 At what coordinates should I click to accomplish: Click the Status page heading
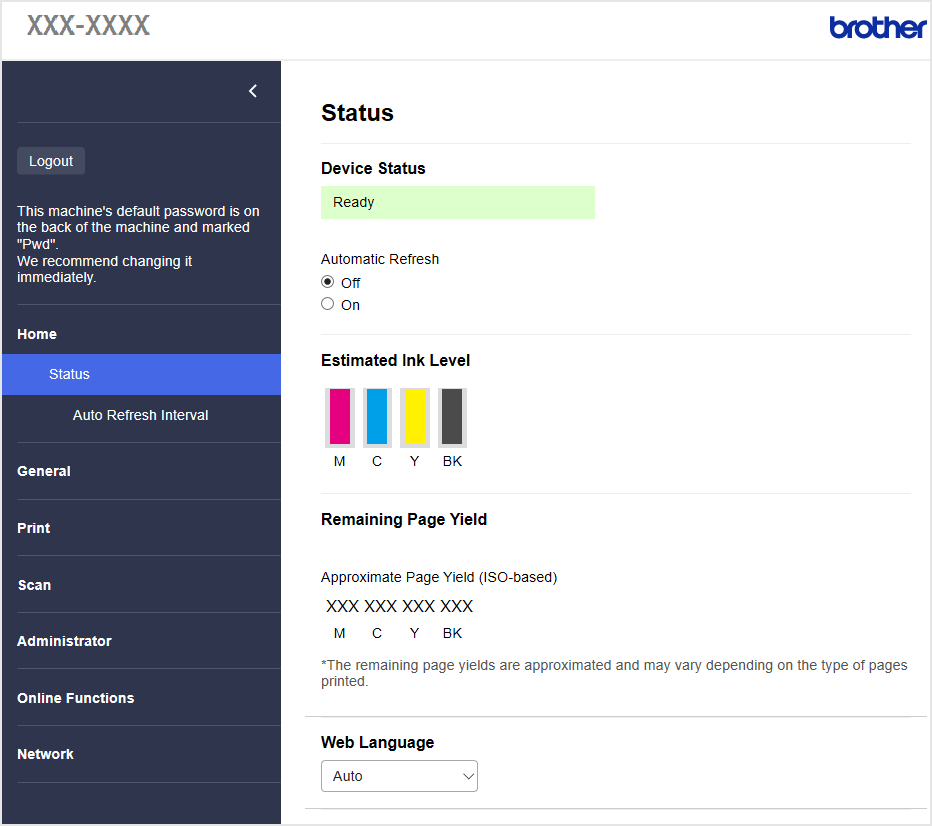[357, 113]
